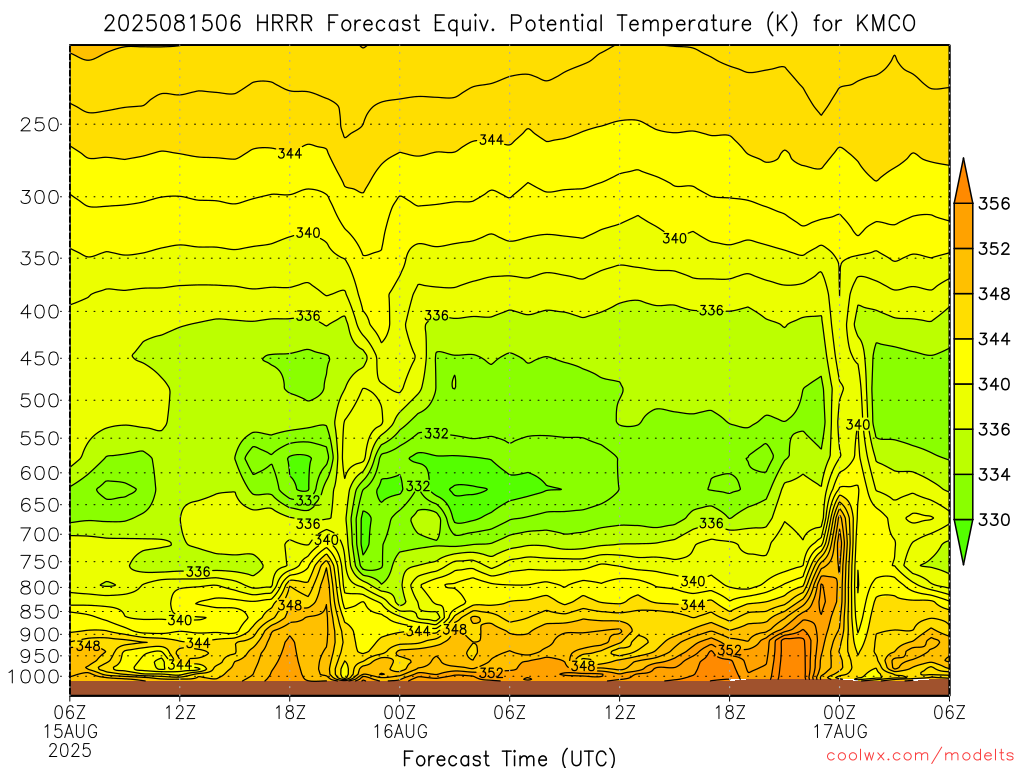Click the 330 colorbar label
The image size is (1024, 768).
pos(994,520)
